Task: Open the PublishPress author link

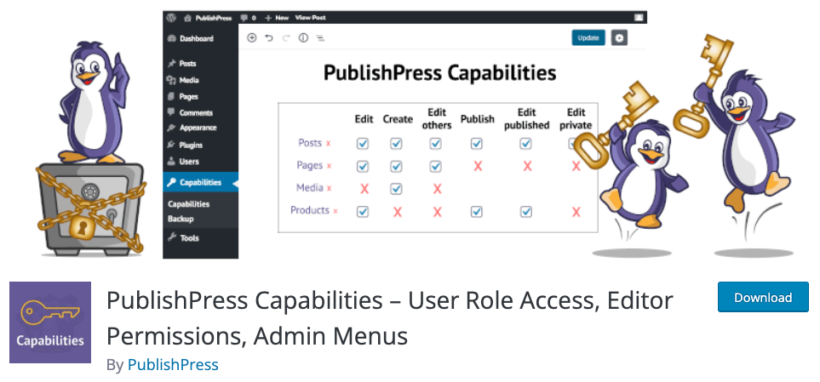Action: pyautogui.click(x=173, y=365)
